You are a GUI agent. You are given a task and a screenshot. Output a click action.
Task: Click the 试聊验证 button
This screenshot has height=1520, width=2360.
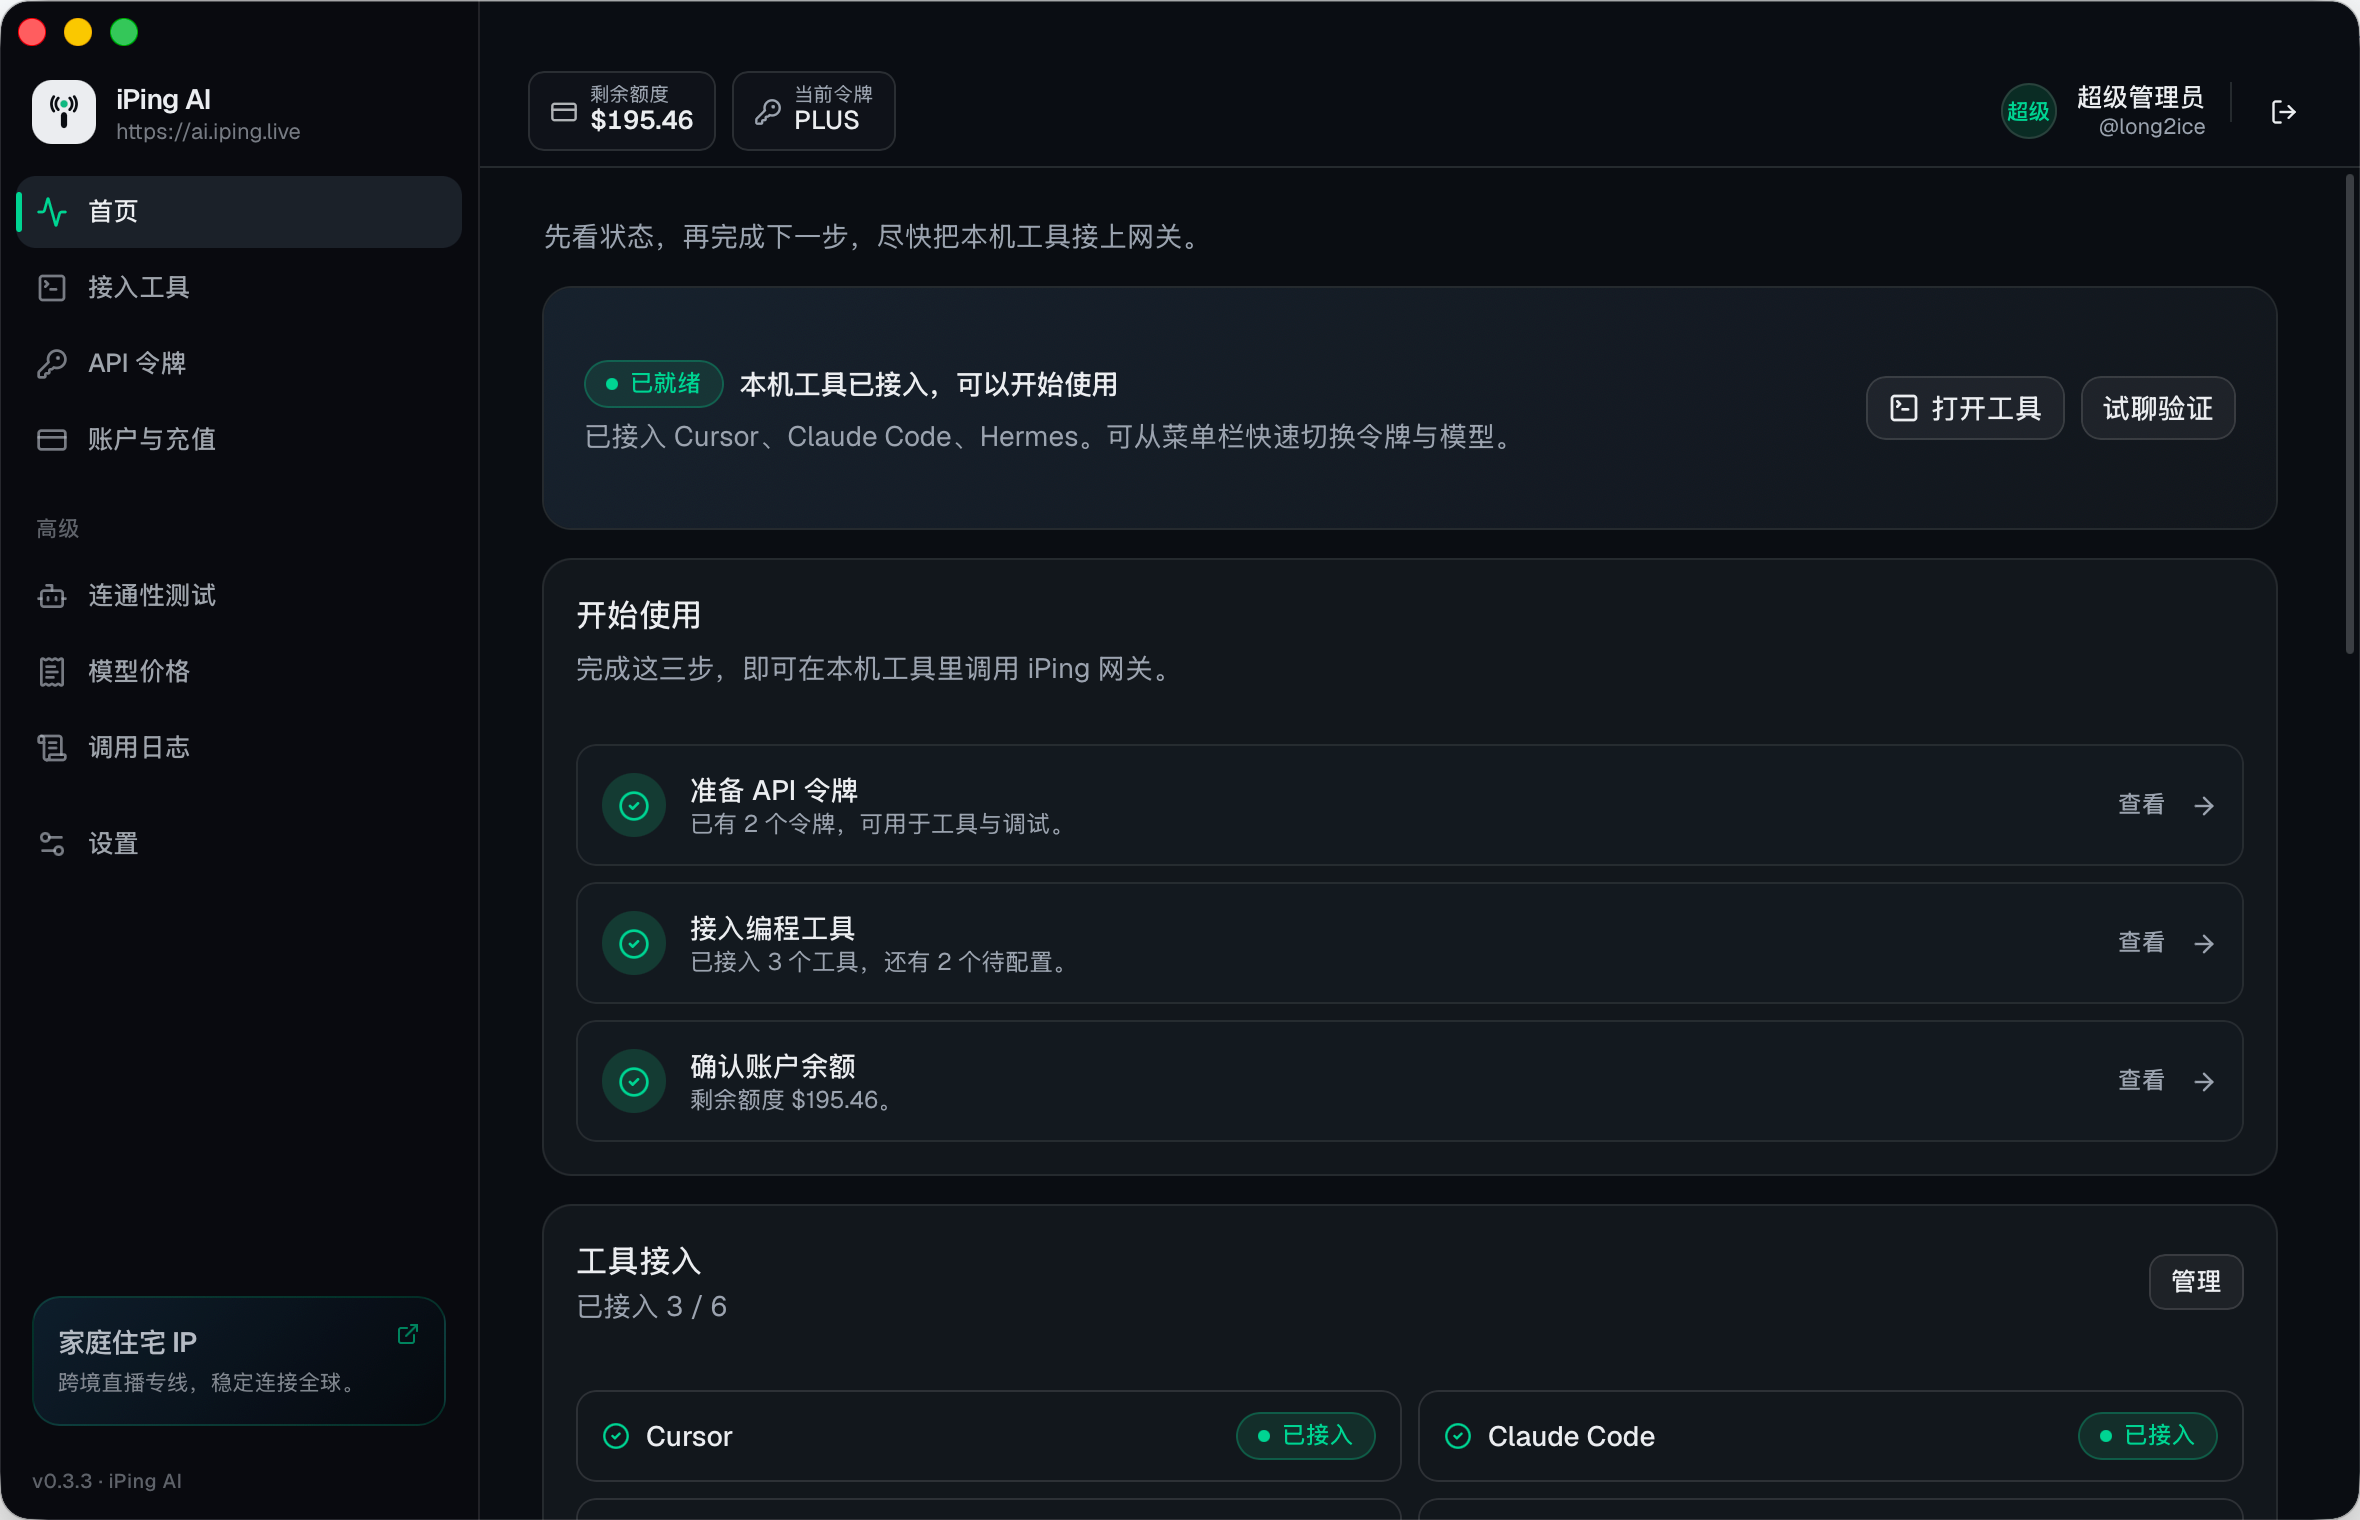[2158, 408]
